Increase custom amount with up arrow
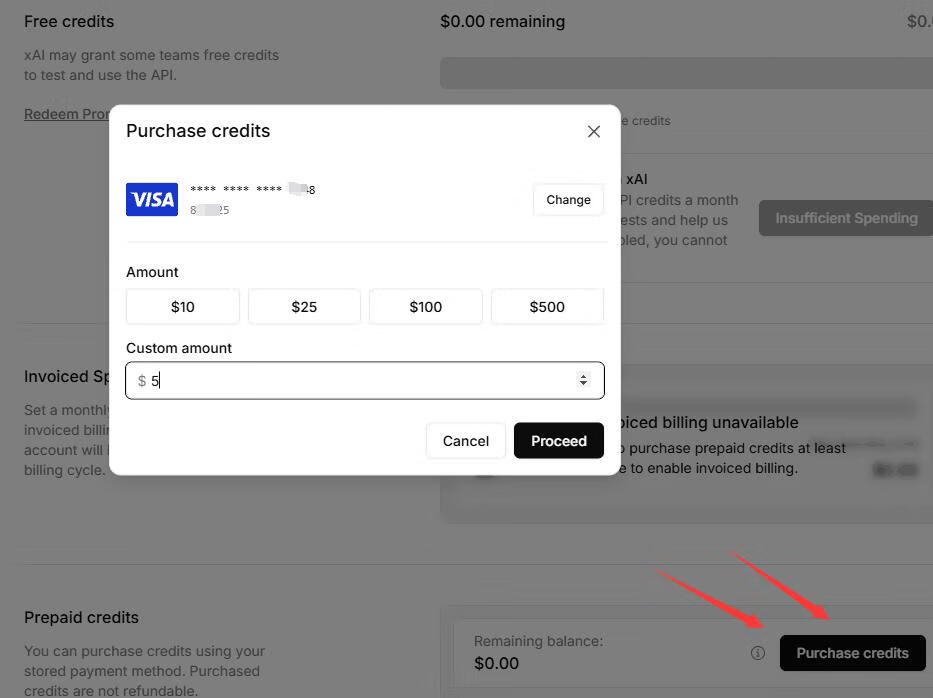Image resolution: width=933 pixels, height=698 pixels. tap(584, 376)
